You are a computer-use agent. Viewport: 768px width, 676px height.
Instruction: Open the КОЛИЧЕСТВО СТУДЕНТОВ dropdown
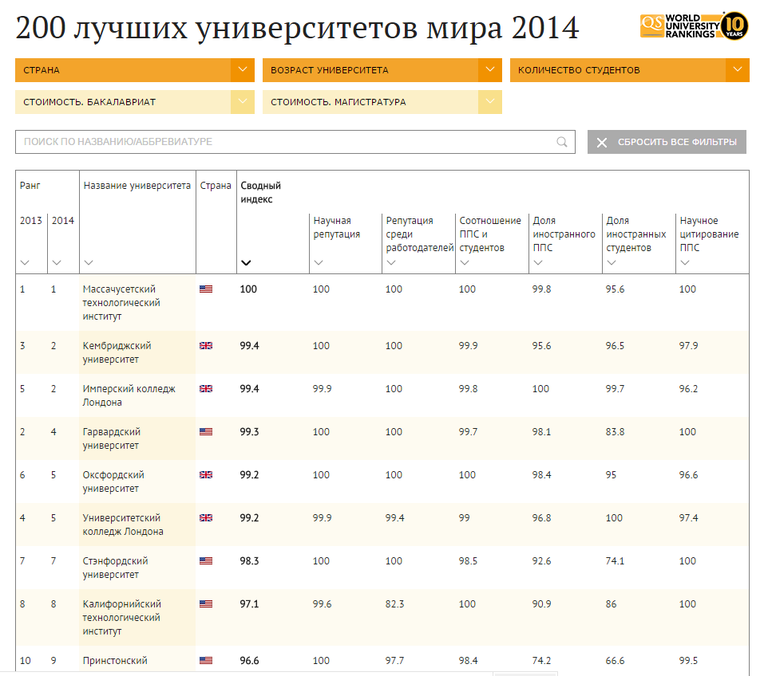point(629,70)
